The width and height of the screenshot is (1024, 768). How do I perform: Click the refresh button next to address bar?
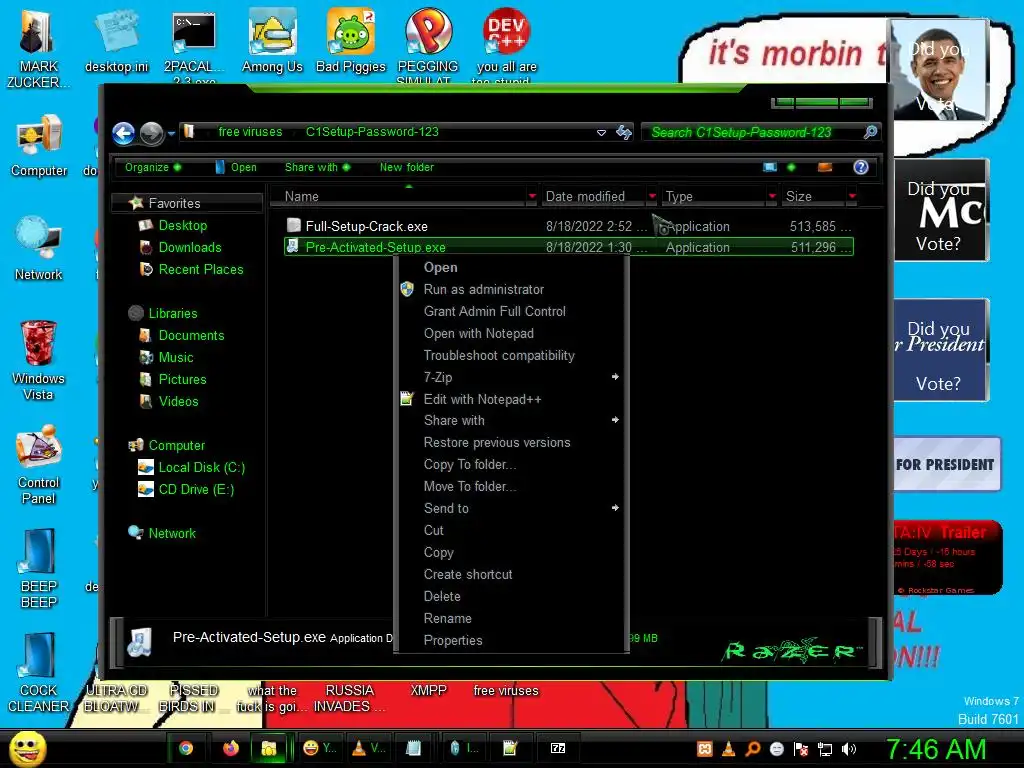(x=624, y=133)
